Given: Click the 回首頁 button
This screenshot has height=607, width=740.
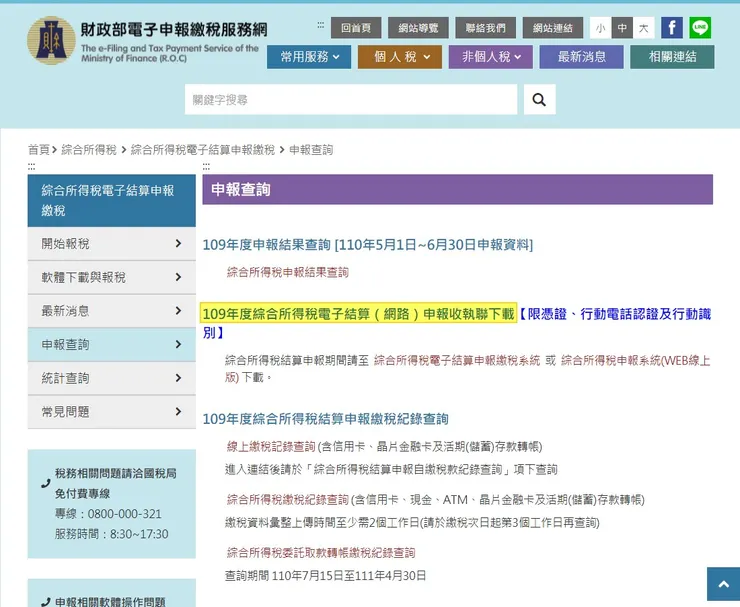Looking at the screenshot, I should click(x=356, y=28).
